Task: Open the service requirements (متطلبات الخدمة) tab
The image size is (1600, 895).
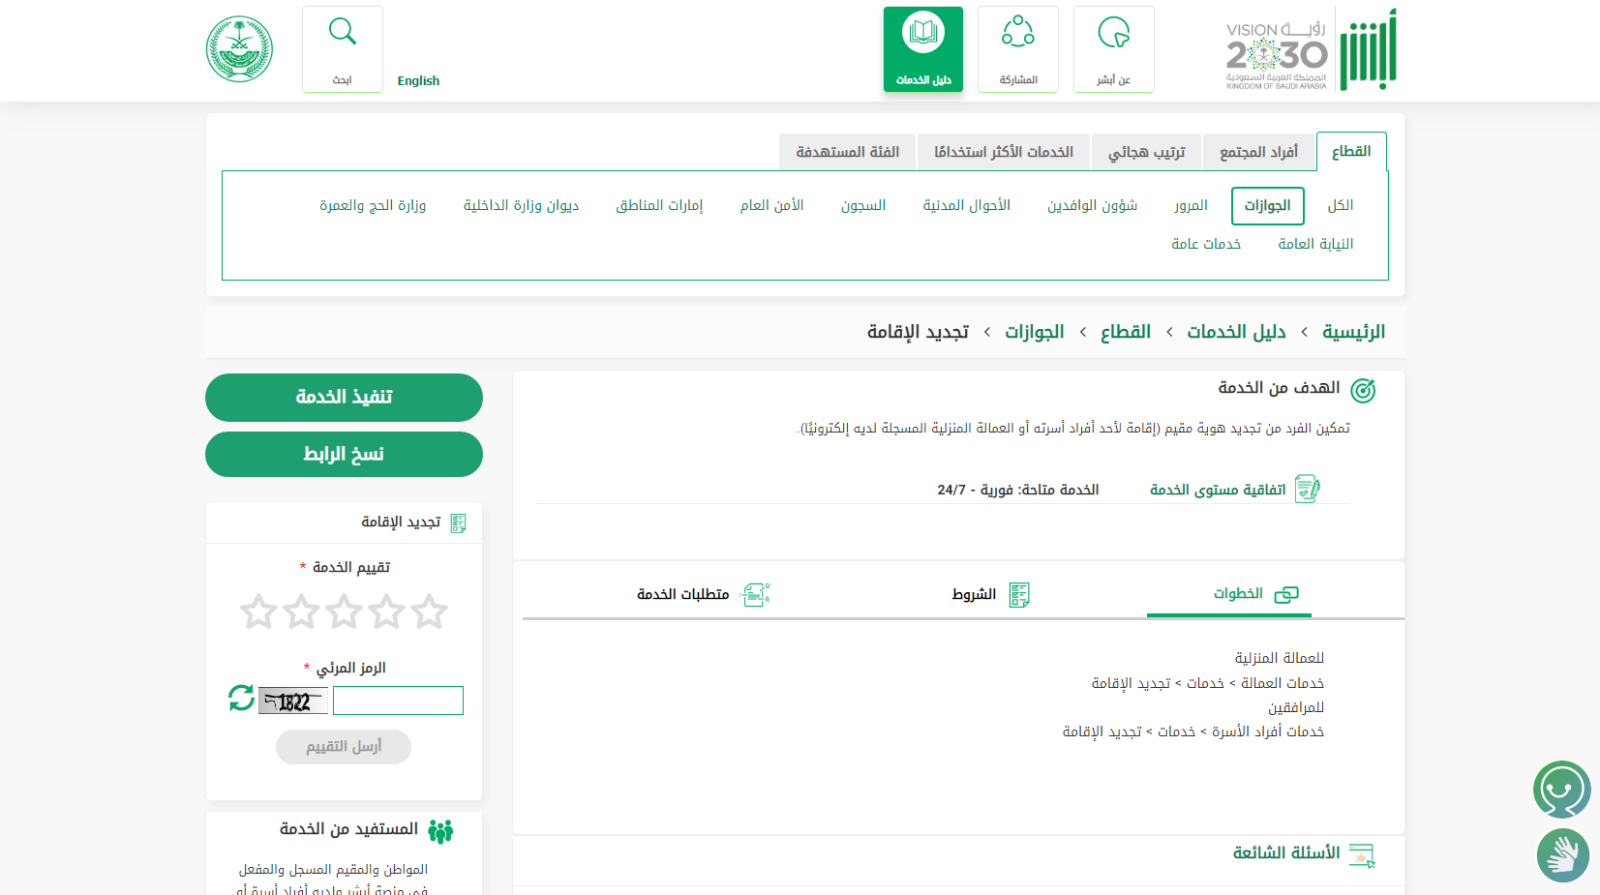Action: (x=703, y=594)
